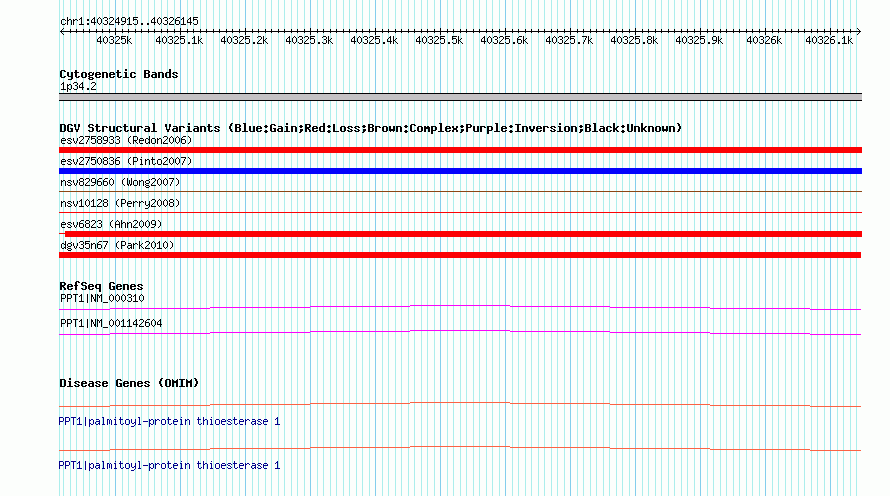Click the 40326.1k ruler tick label
The height and width of the screenshot is (496, 890).
click(829, 40)
